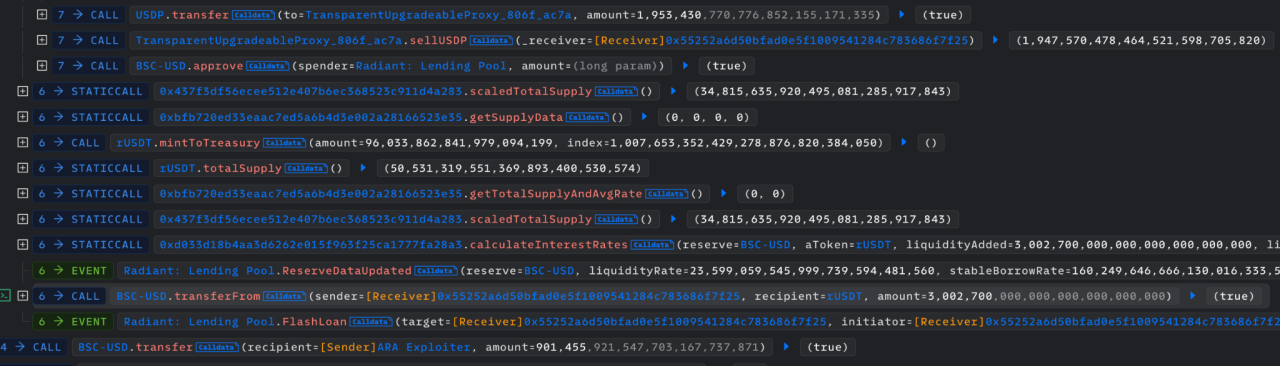Click return arrow of rUSDT.totalSupply row
This screenshot has width=1280, height=366.
click(x=364, y=168)
